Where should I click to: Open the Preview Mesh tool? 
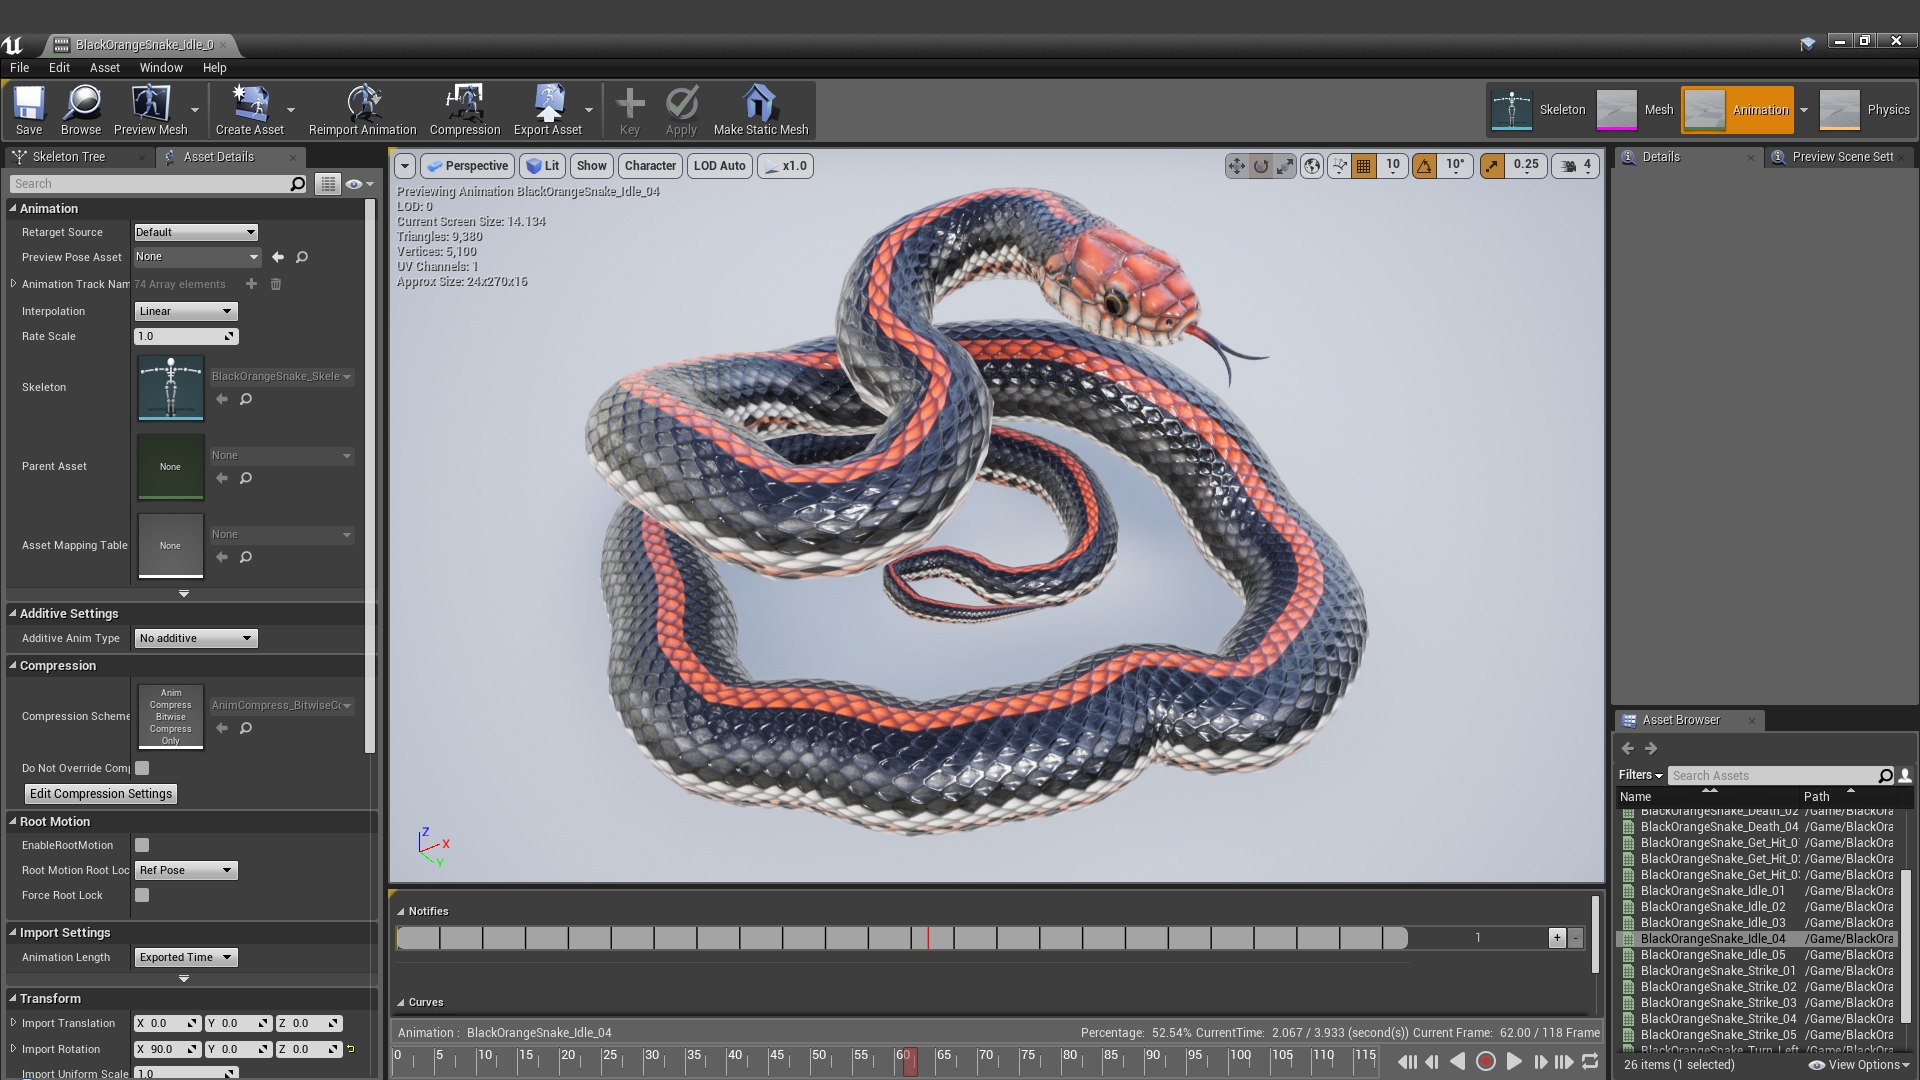pyautogui.click(x=150, y=110)
